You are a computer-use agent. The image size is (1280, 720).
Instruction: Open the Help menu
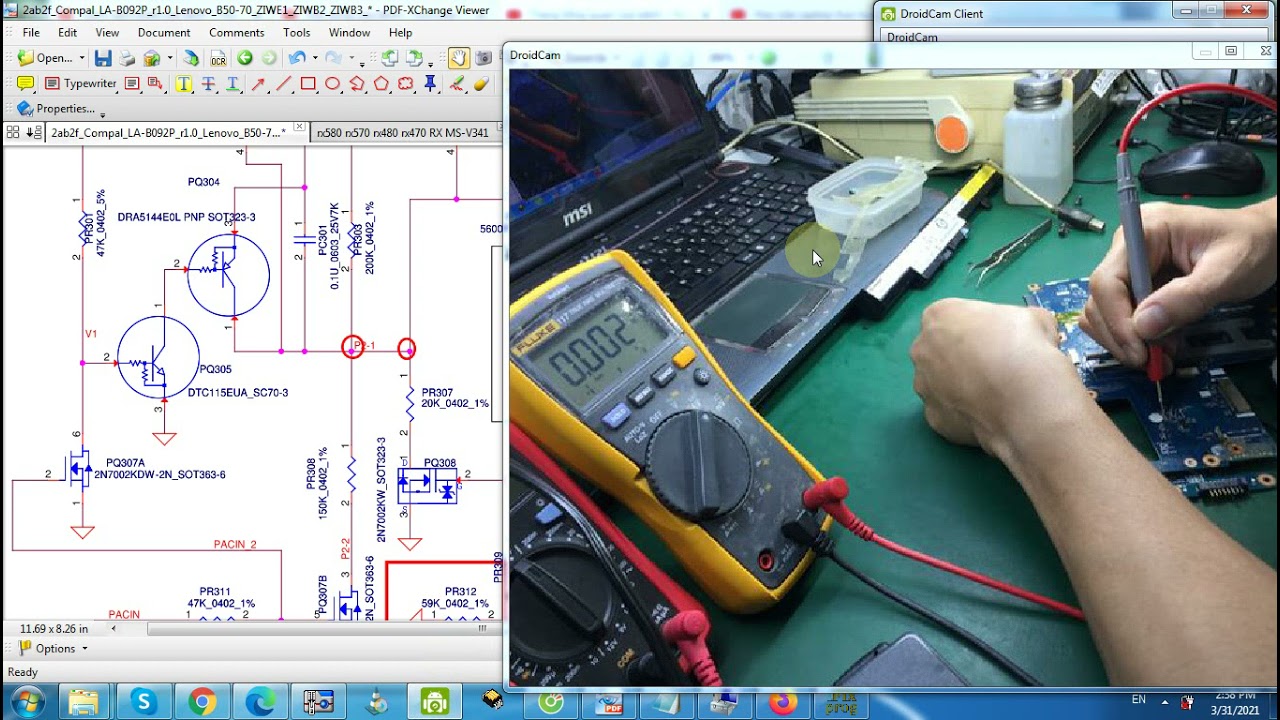400,32
